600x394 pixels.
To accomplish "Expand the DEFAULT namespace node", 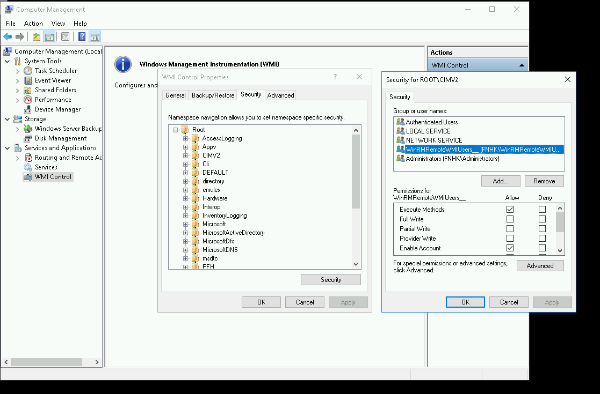I will (x=186, y=173).
